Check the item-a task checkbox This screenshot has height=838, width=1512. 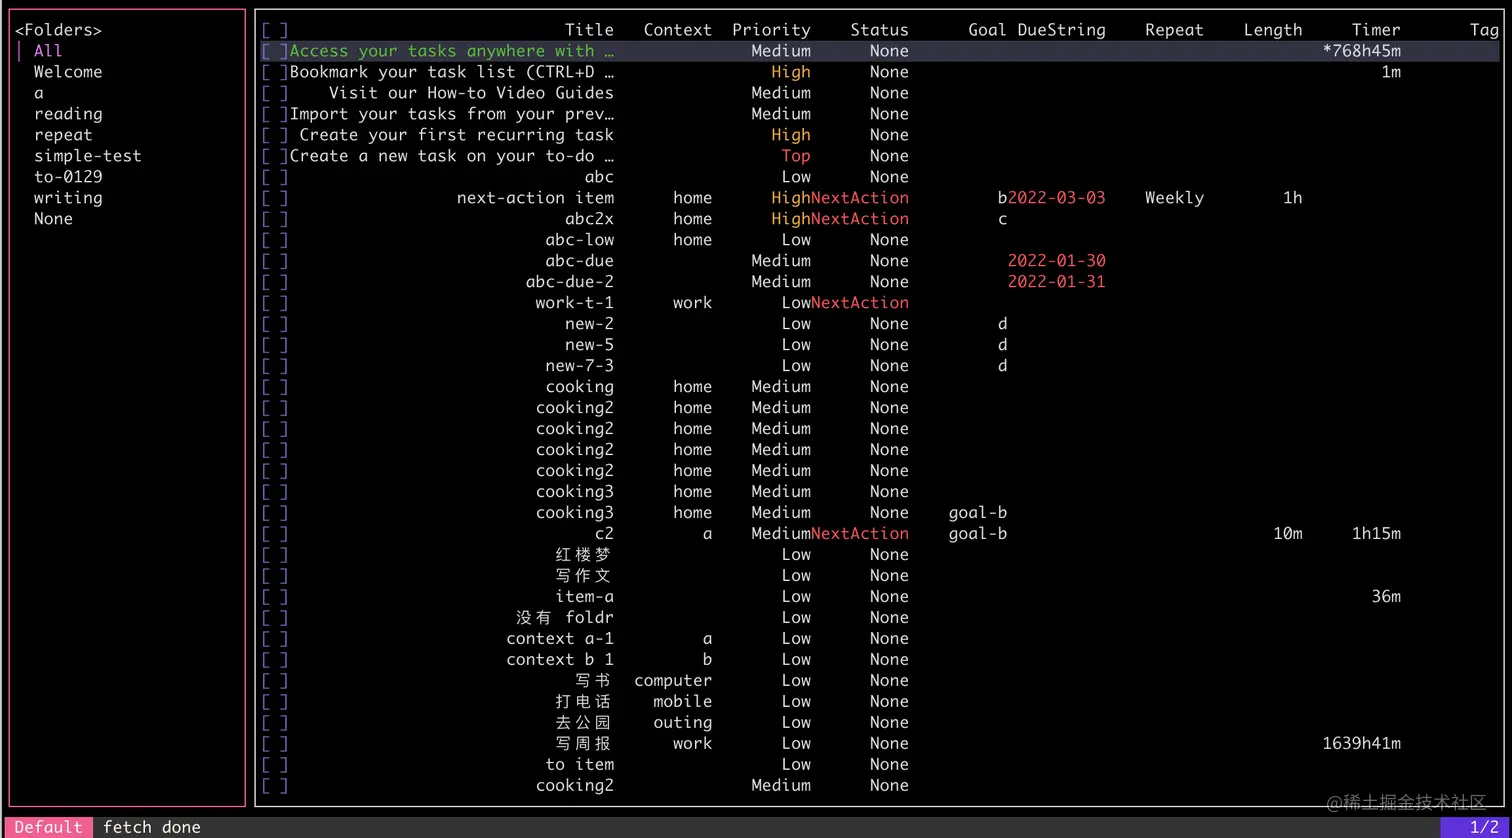(275, 597)
